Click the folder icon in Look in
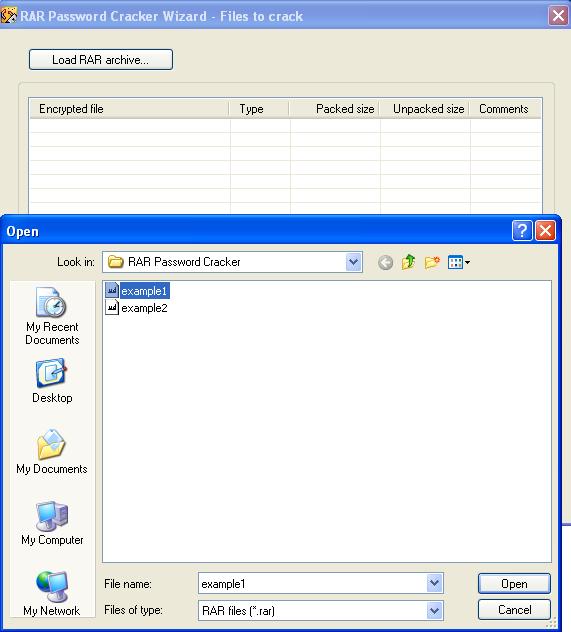571x632 pixels. [116, 262]
